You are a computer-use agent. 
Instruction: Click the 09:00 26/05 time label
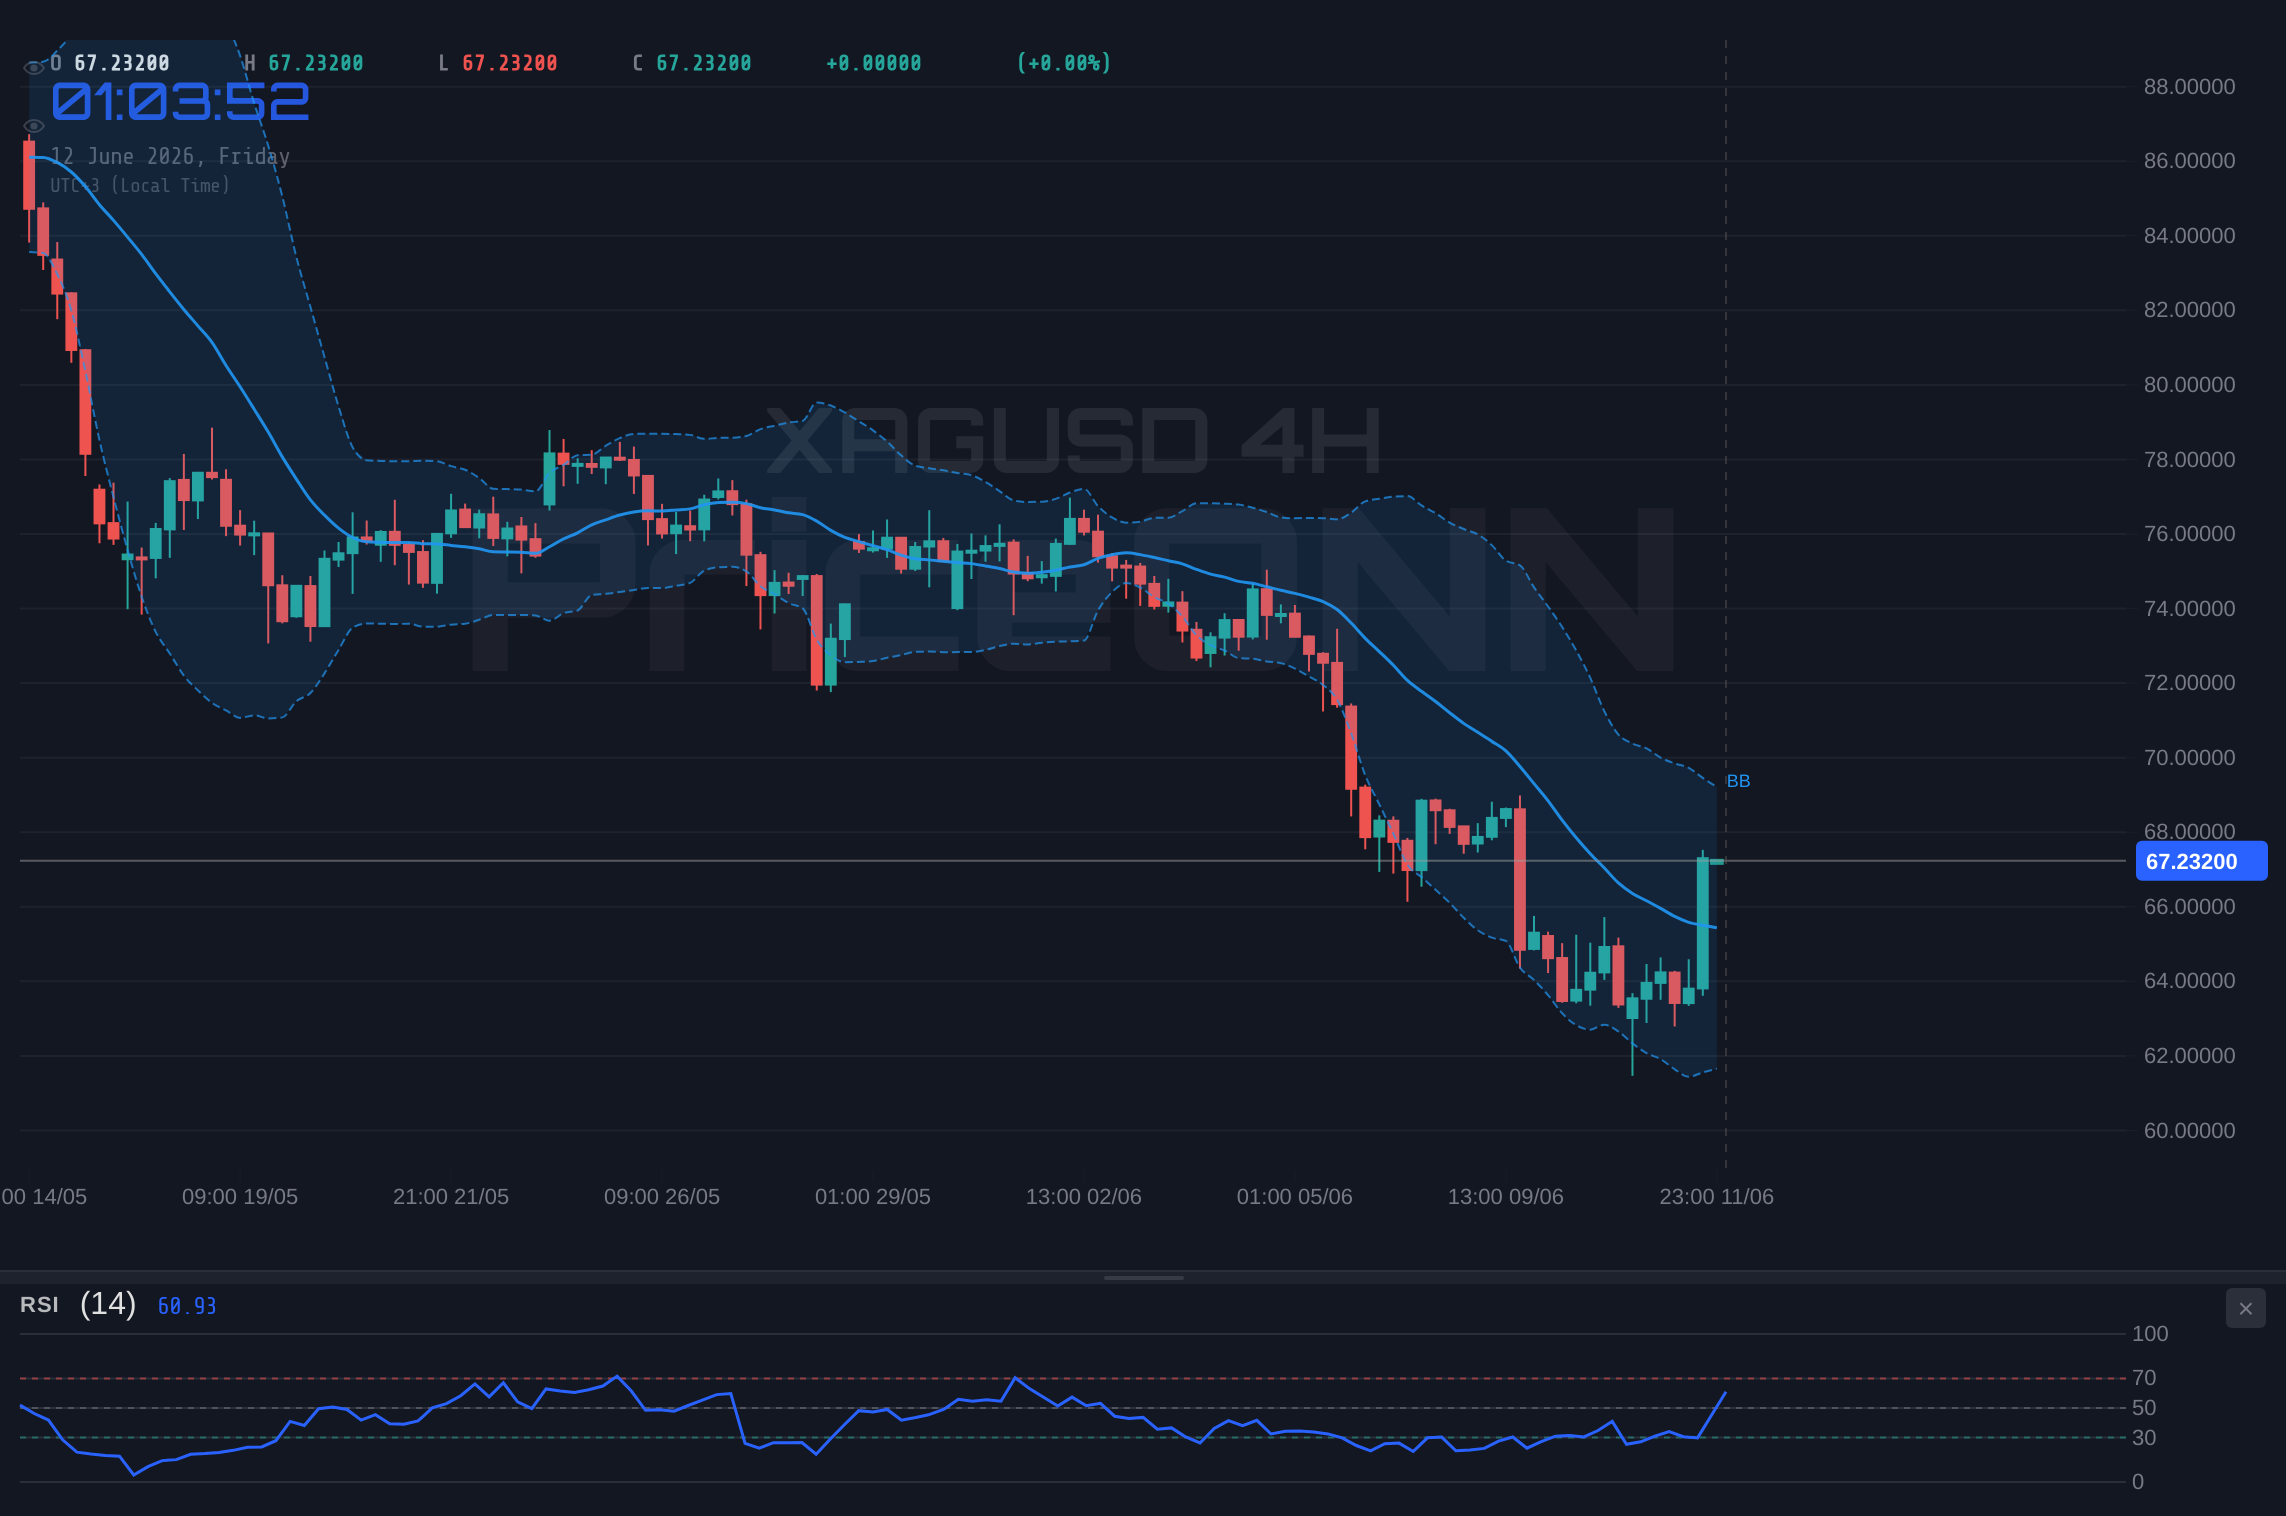[x=662, y=1197]
